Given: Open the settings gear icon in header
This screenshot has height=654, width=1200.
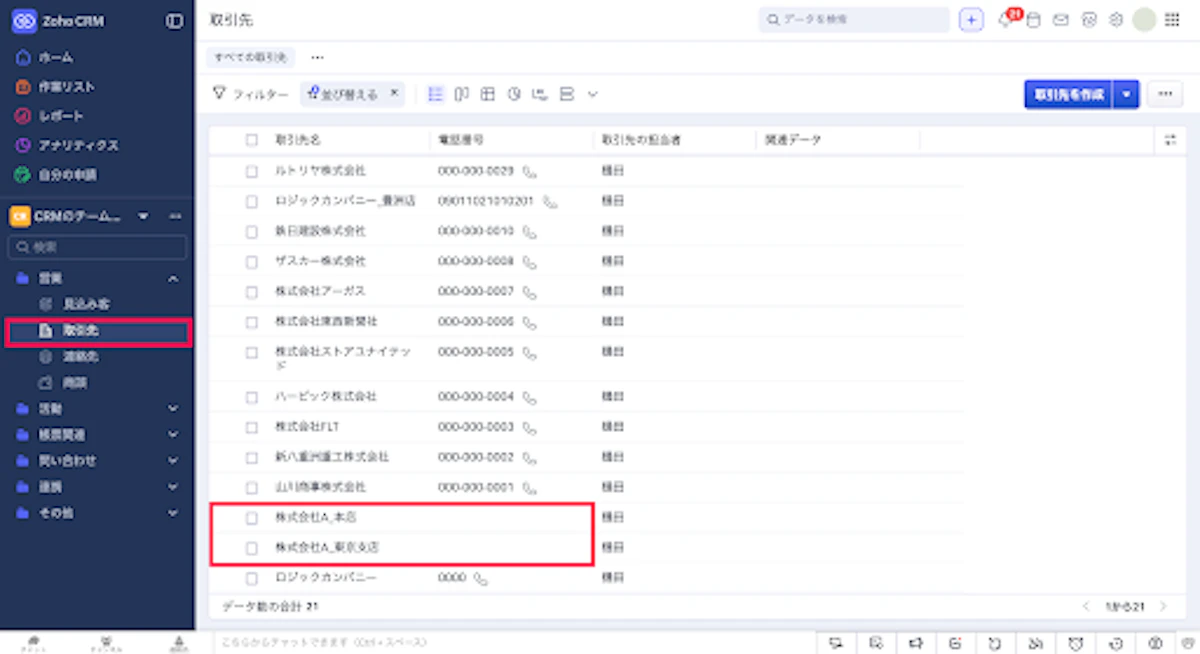Looking at the screenshot, I should click(1117, 20).
